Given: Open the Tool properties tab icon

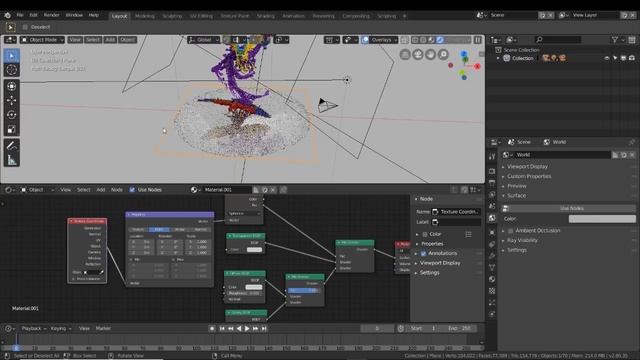Looking at the screenshot, I should (492, 156).
